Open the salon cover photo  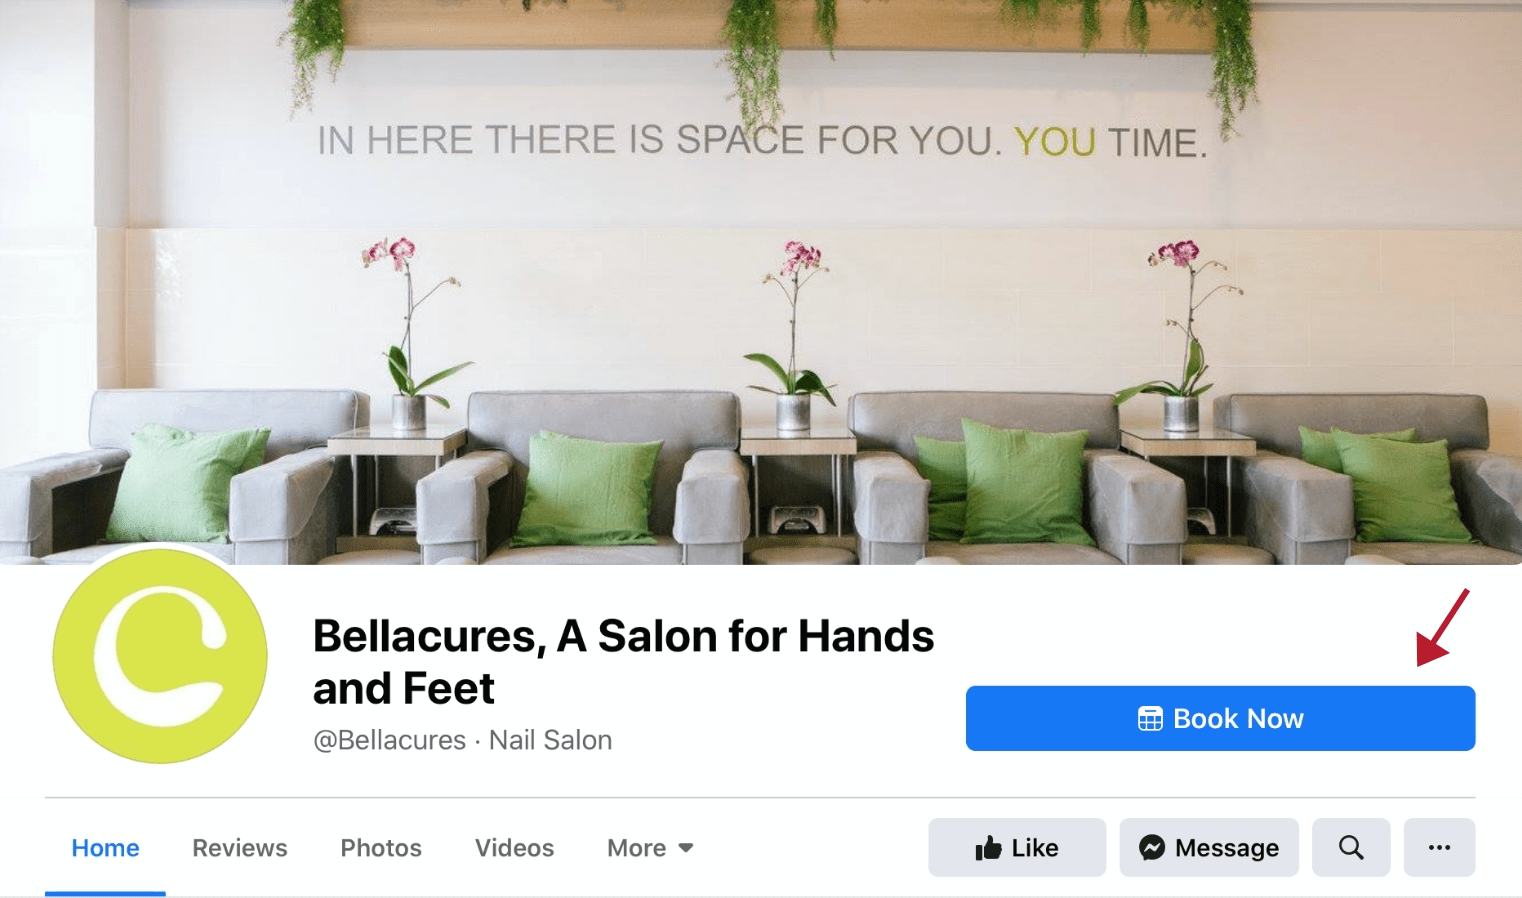(x=761, y=282)
